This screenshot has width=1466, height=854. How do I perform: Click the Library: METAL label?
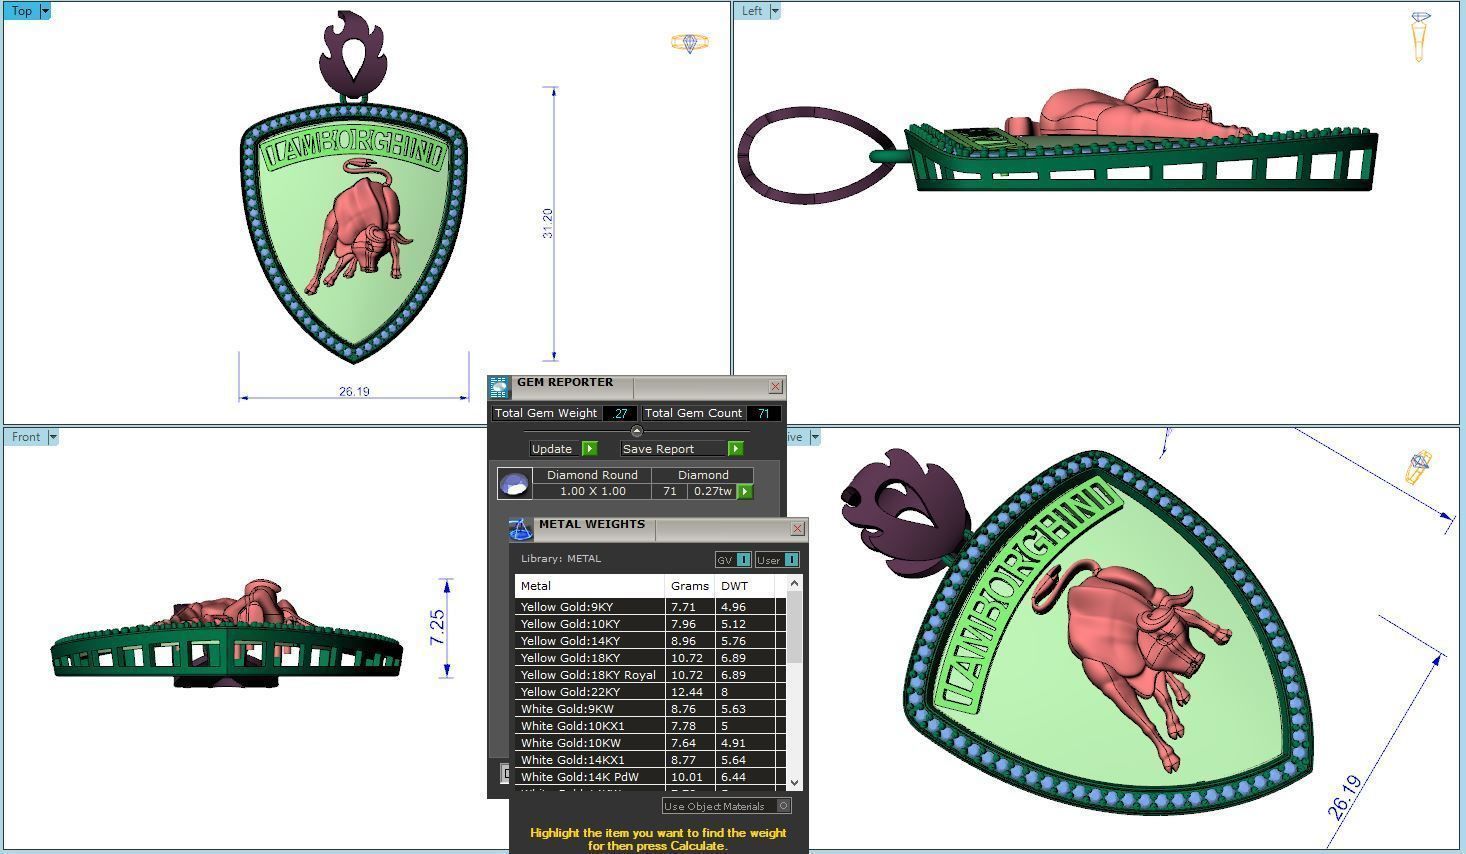(561, 559)
